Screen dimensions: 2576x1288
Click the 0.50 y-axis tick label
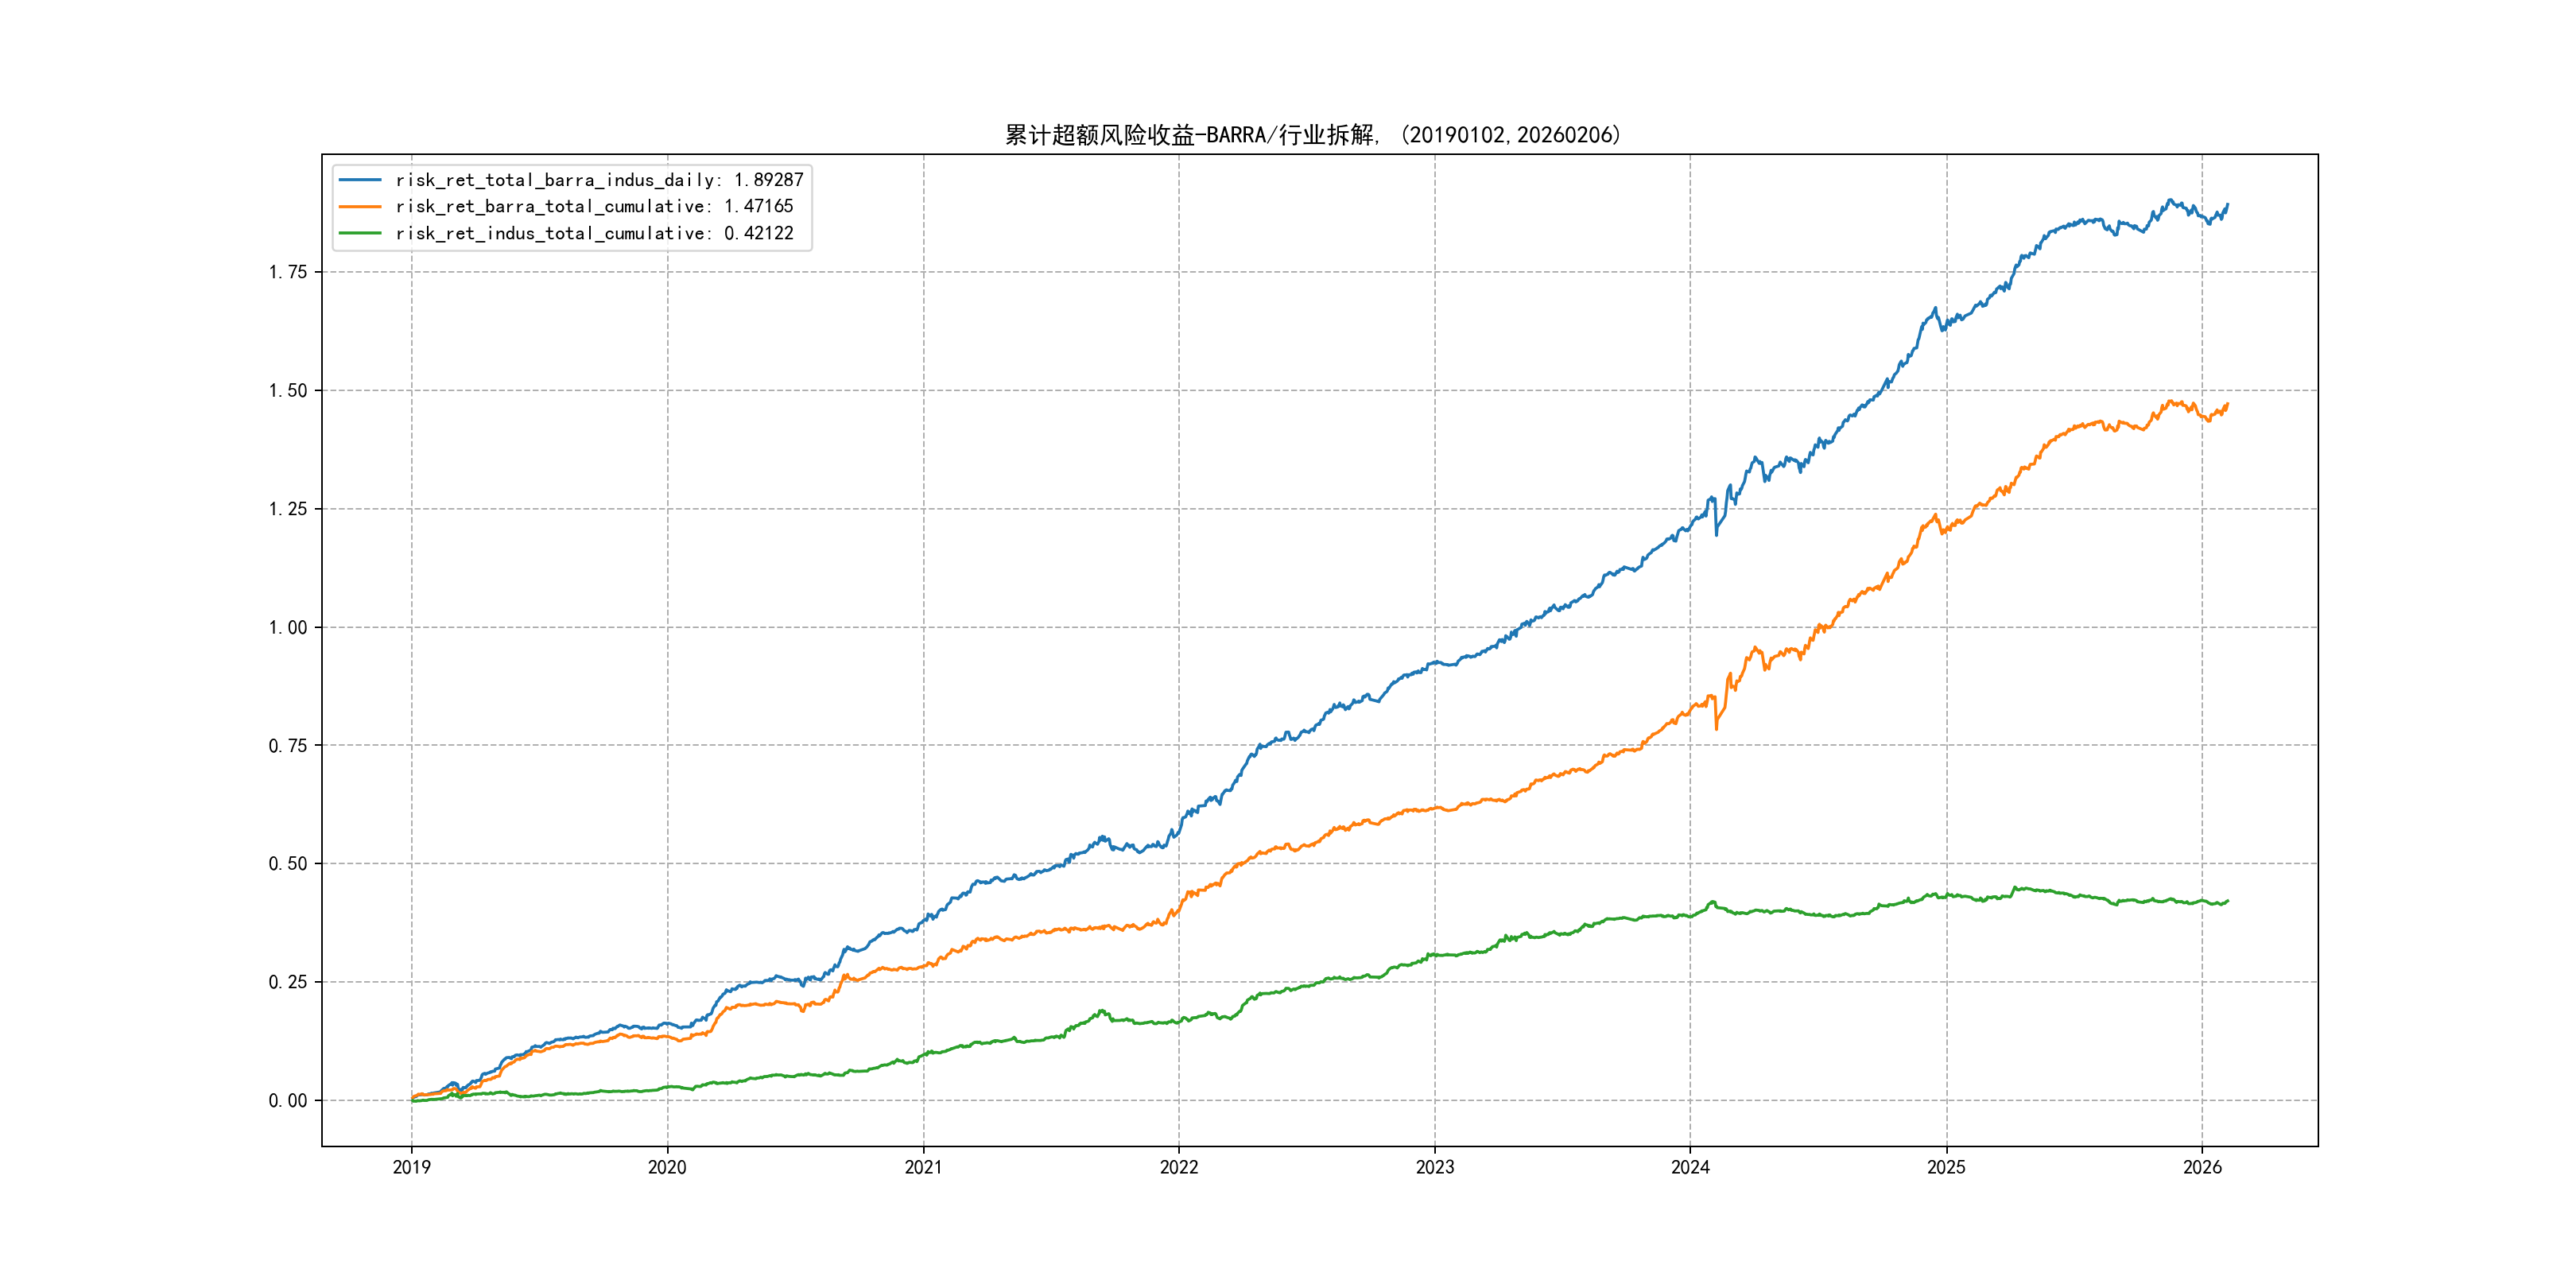(x=287, y=864)
